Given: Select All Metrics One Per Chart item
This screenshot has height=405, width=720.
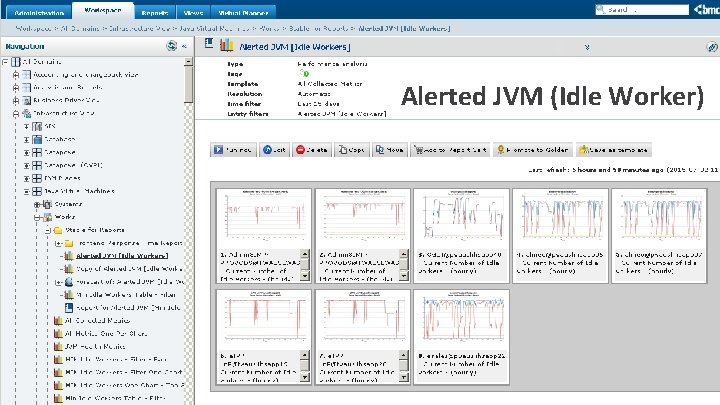Looking at the screenshot, I should (x=106, y=334).
